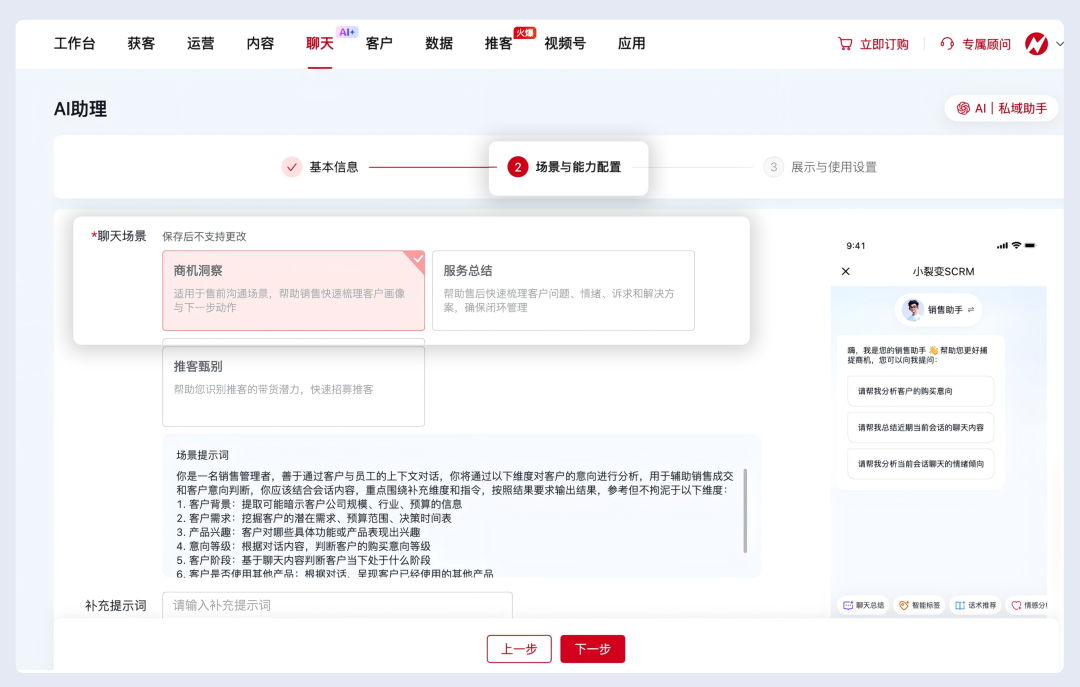
Task: Click the 情感分析 heart icon
Action: 1016,604
